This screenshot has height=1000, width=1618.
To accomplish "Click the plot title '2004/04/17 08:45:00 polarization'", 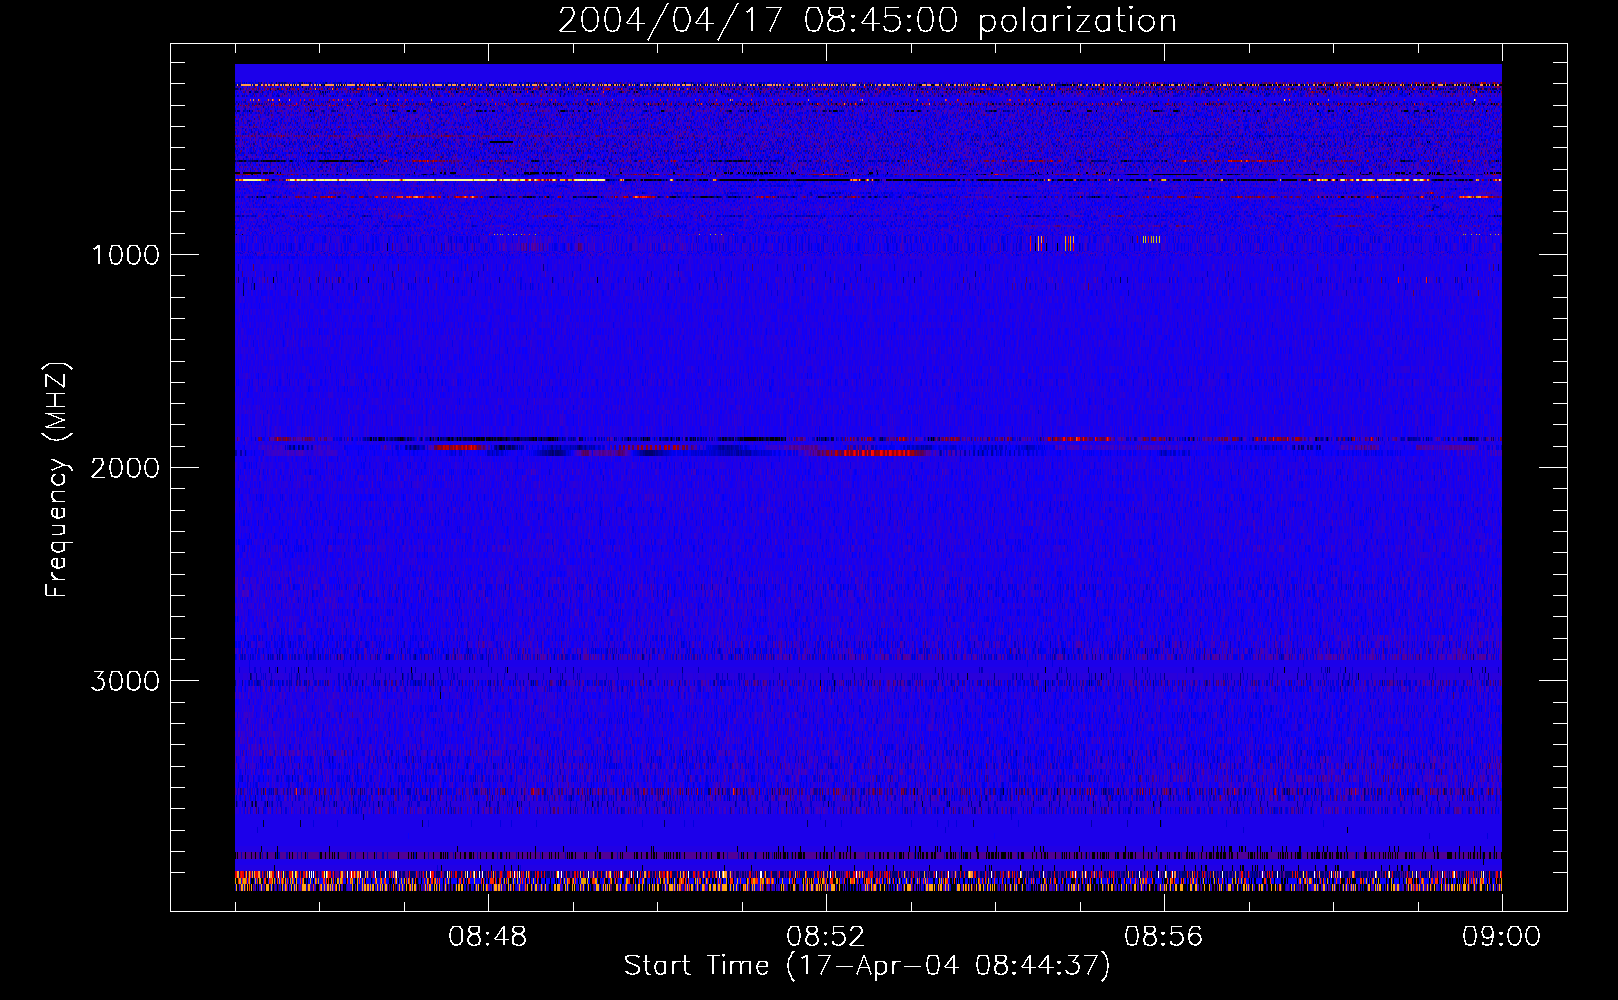I will (867, 20).
